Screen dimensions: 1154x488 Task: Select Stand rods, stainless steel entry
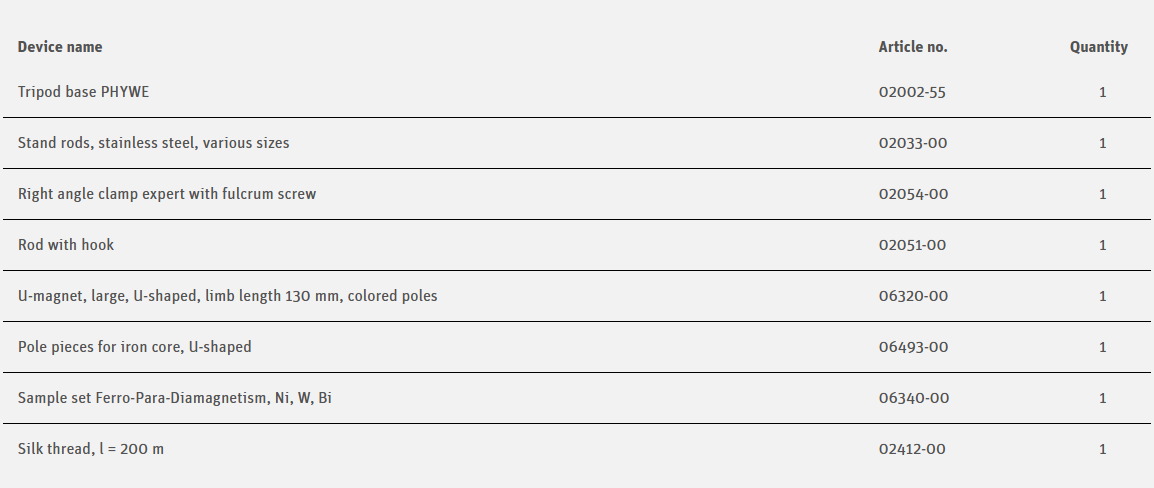tap(153, 143)
